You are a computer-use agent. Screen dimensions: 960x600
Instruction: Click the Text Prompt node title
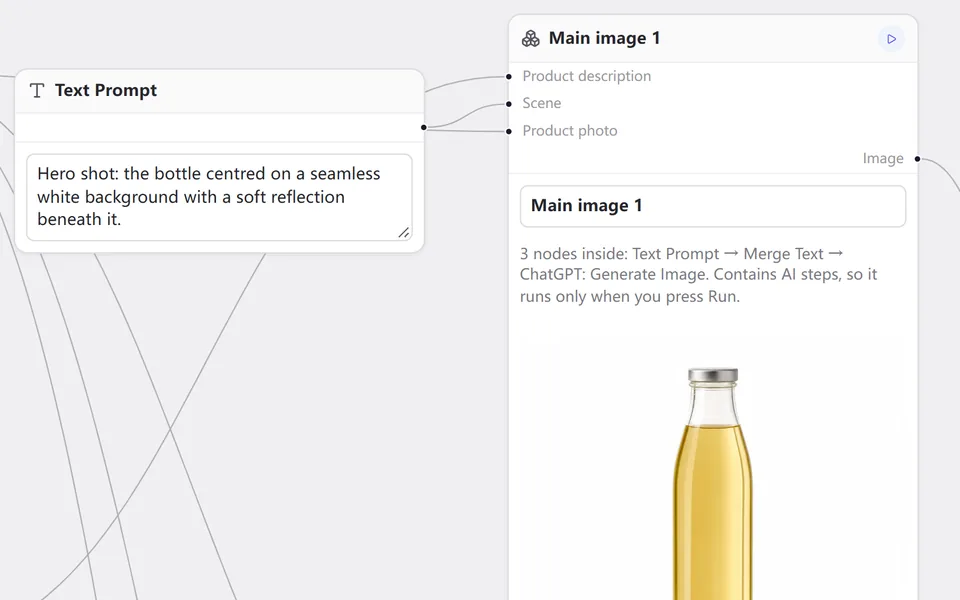point(106,91)
